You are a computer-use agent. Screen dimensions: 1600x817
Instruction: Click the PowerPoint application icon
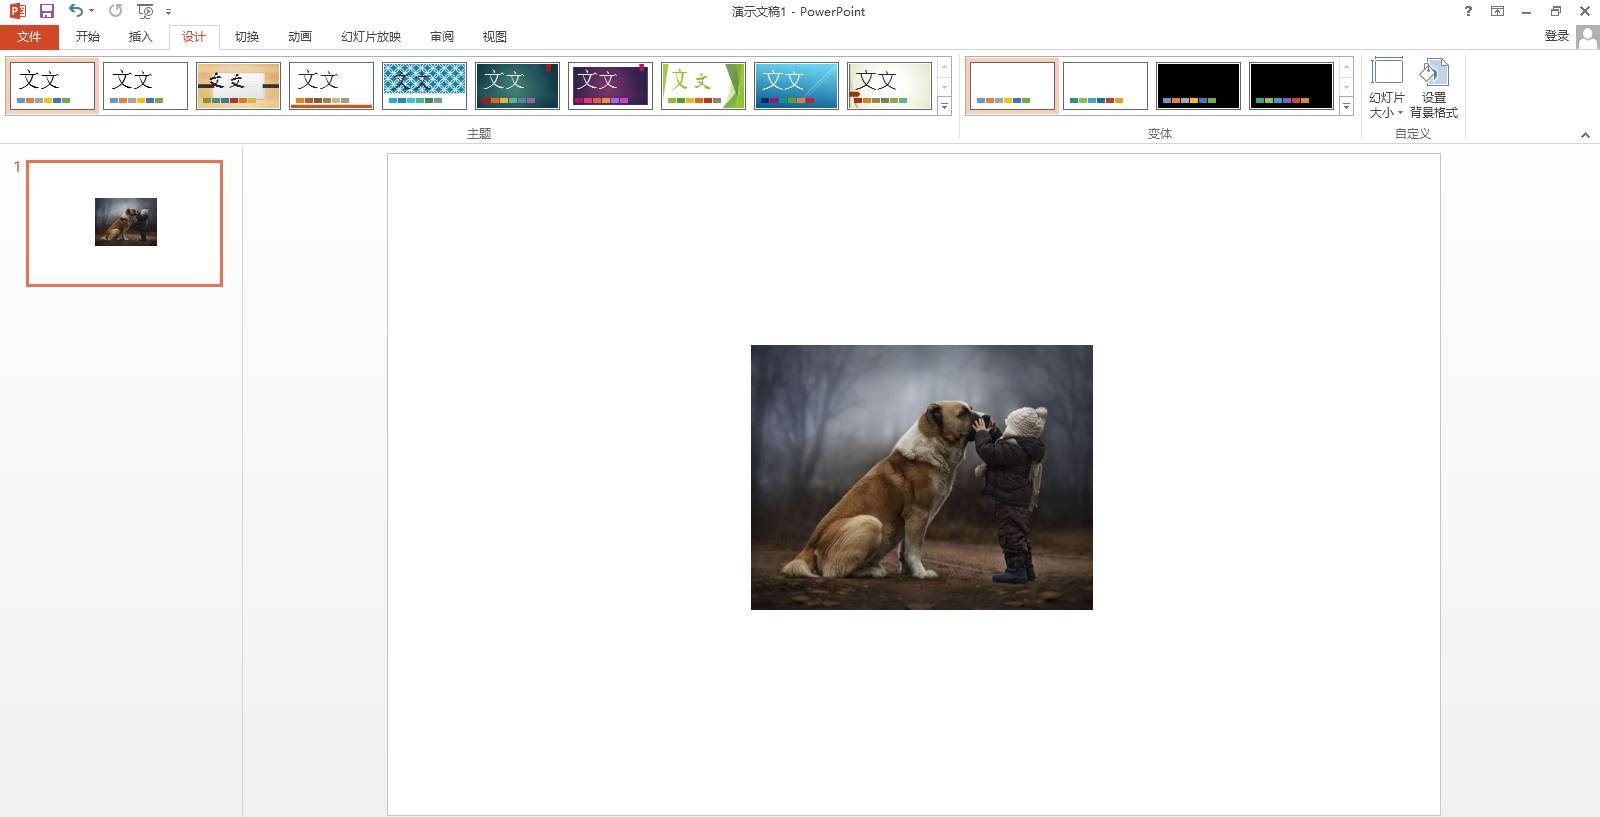[17, 11]
